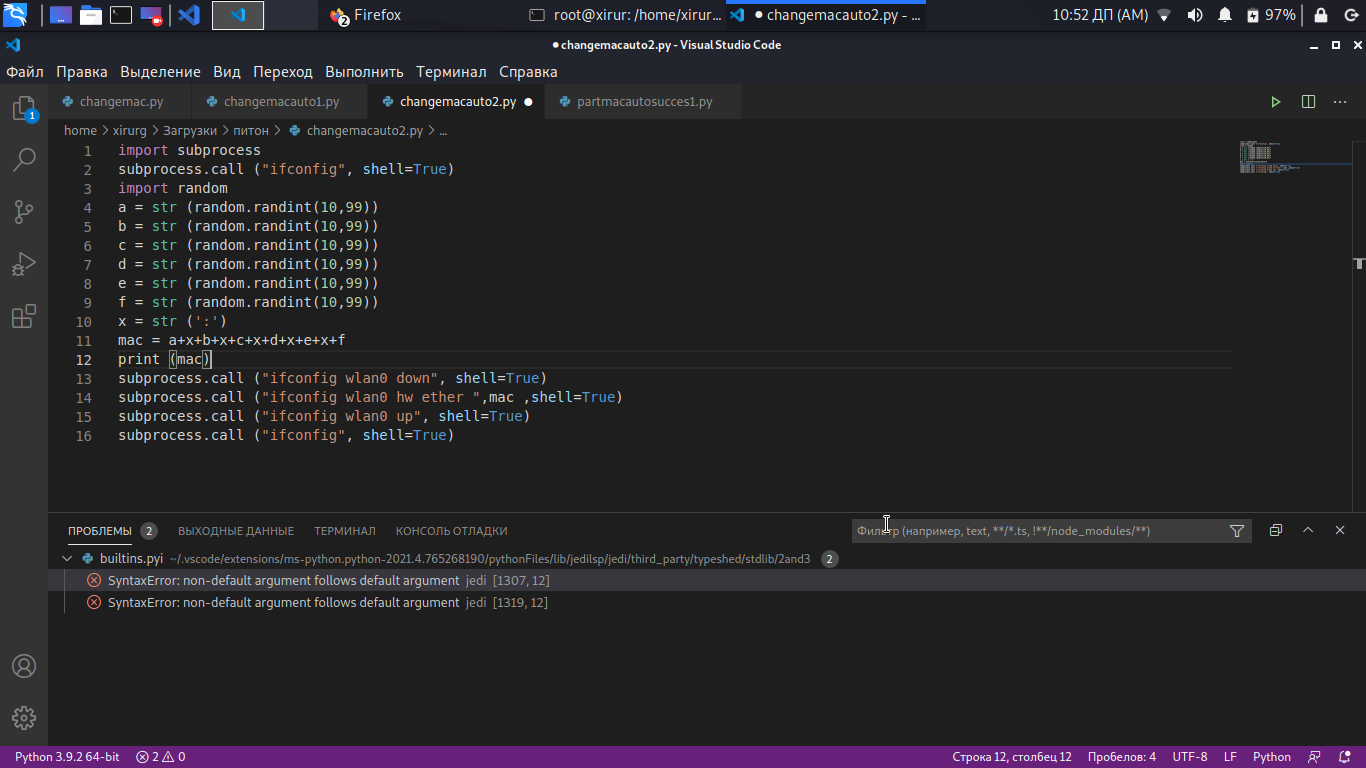Click the filter funnel icon in Problems panel
The image size is (1366, 768).
click(1237, 531)
